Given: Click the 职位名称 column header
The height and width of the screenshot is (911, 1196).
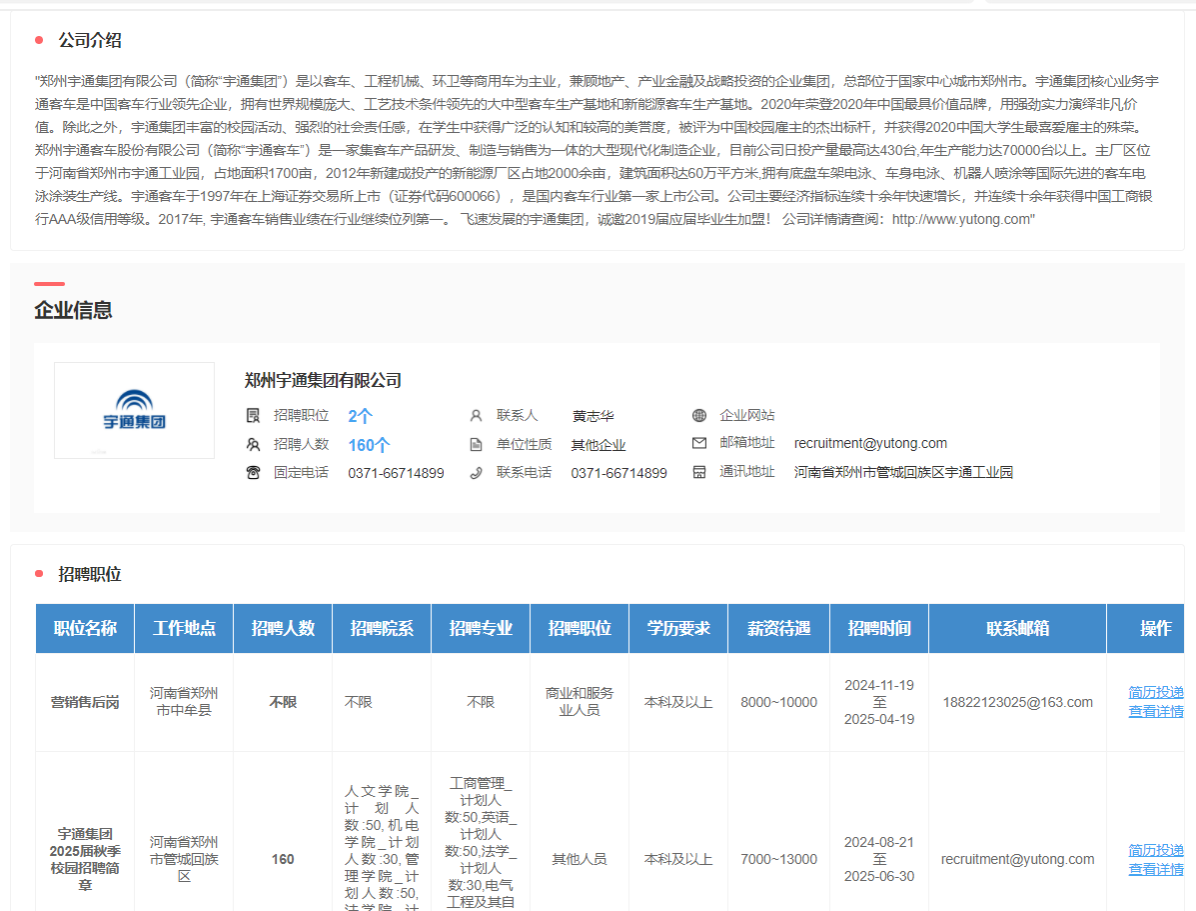Looking at the screenshot, I should point(85,629).
